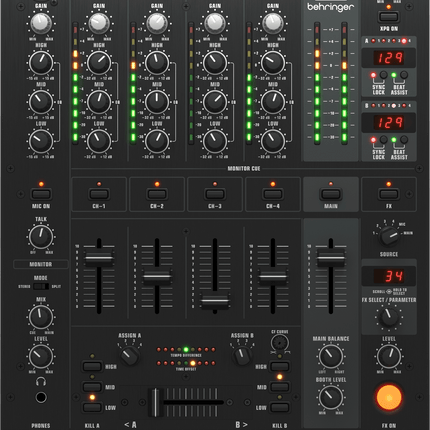Click the BOOTH LEVEL knob

(331, 397)
